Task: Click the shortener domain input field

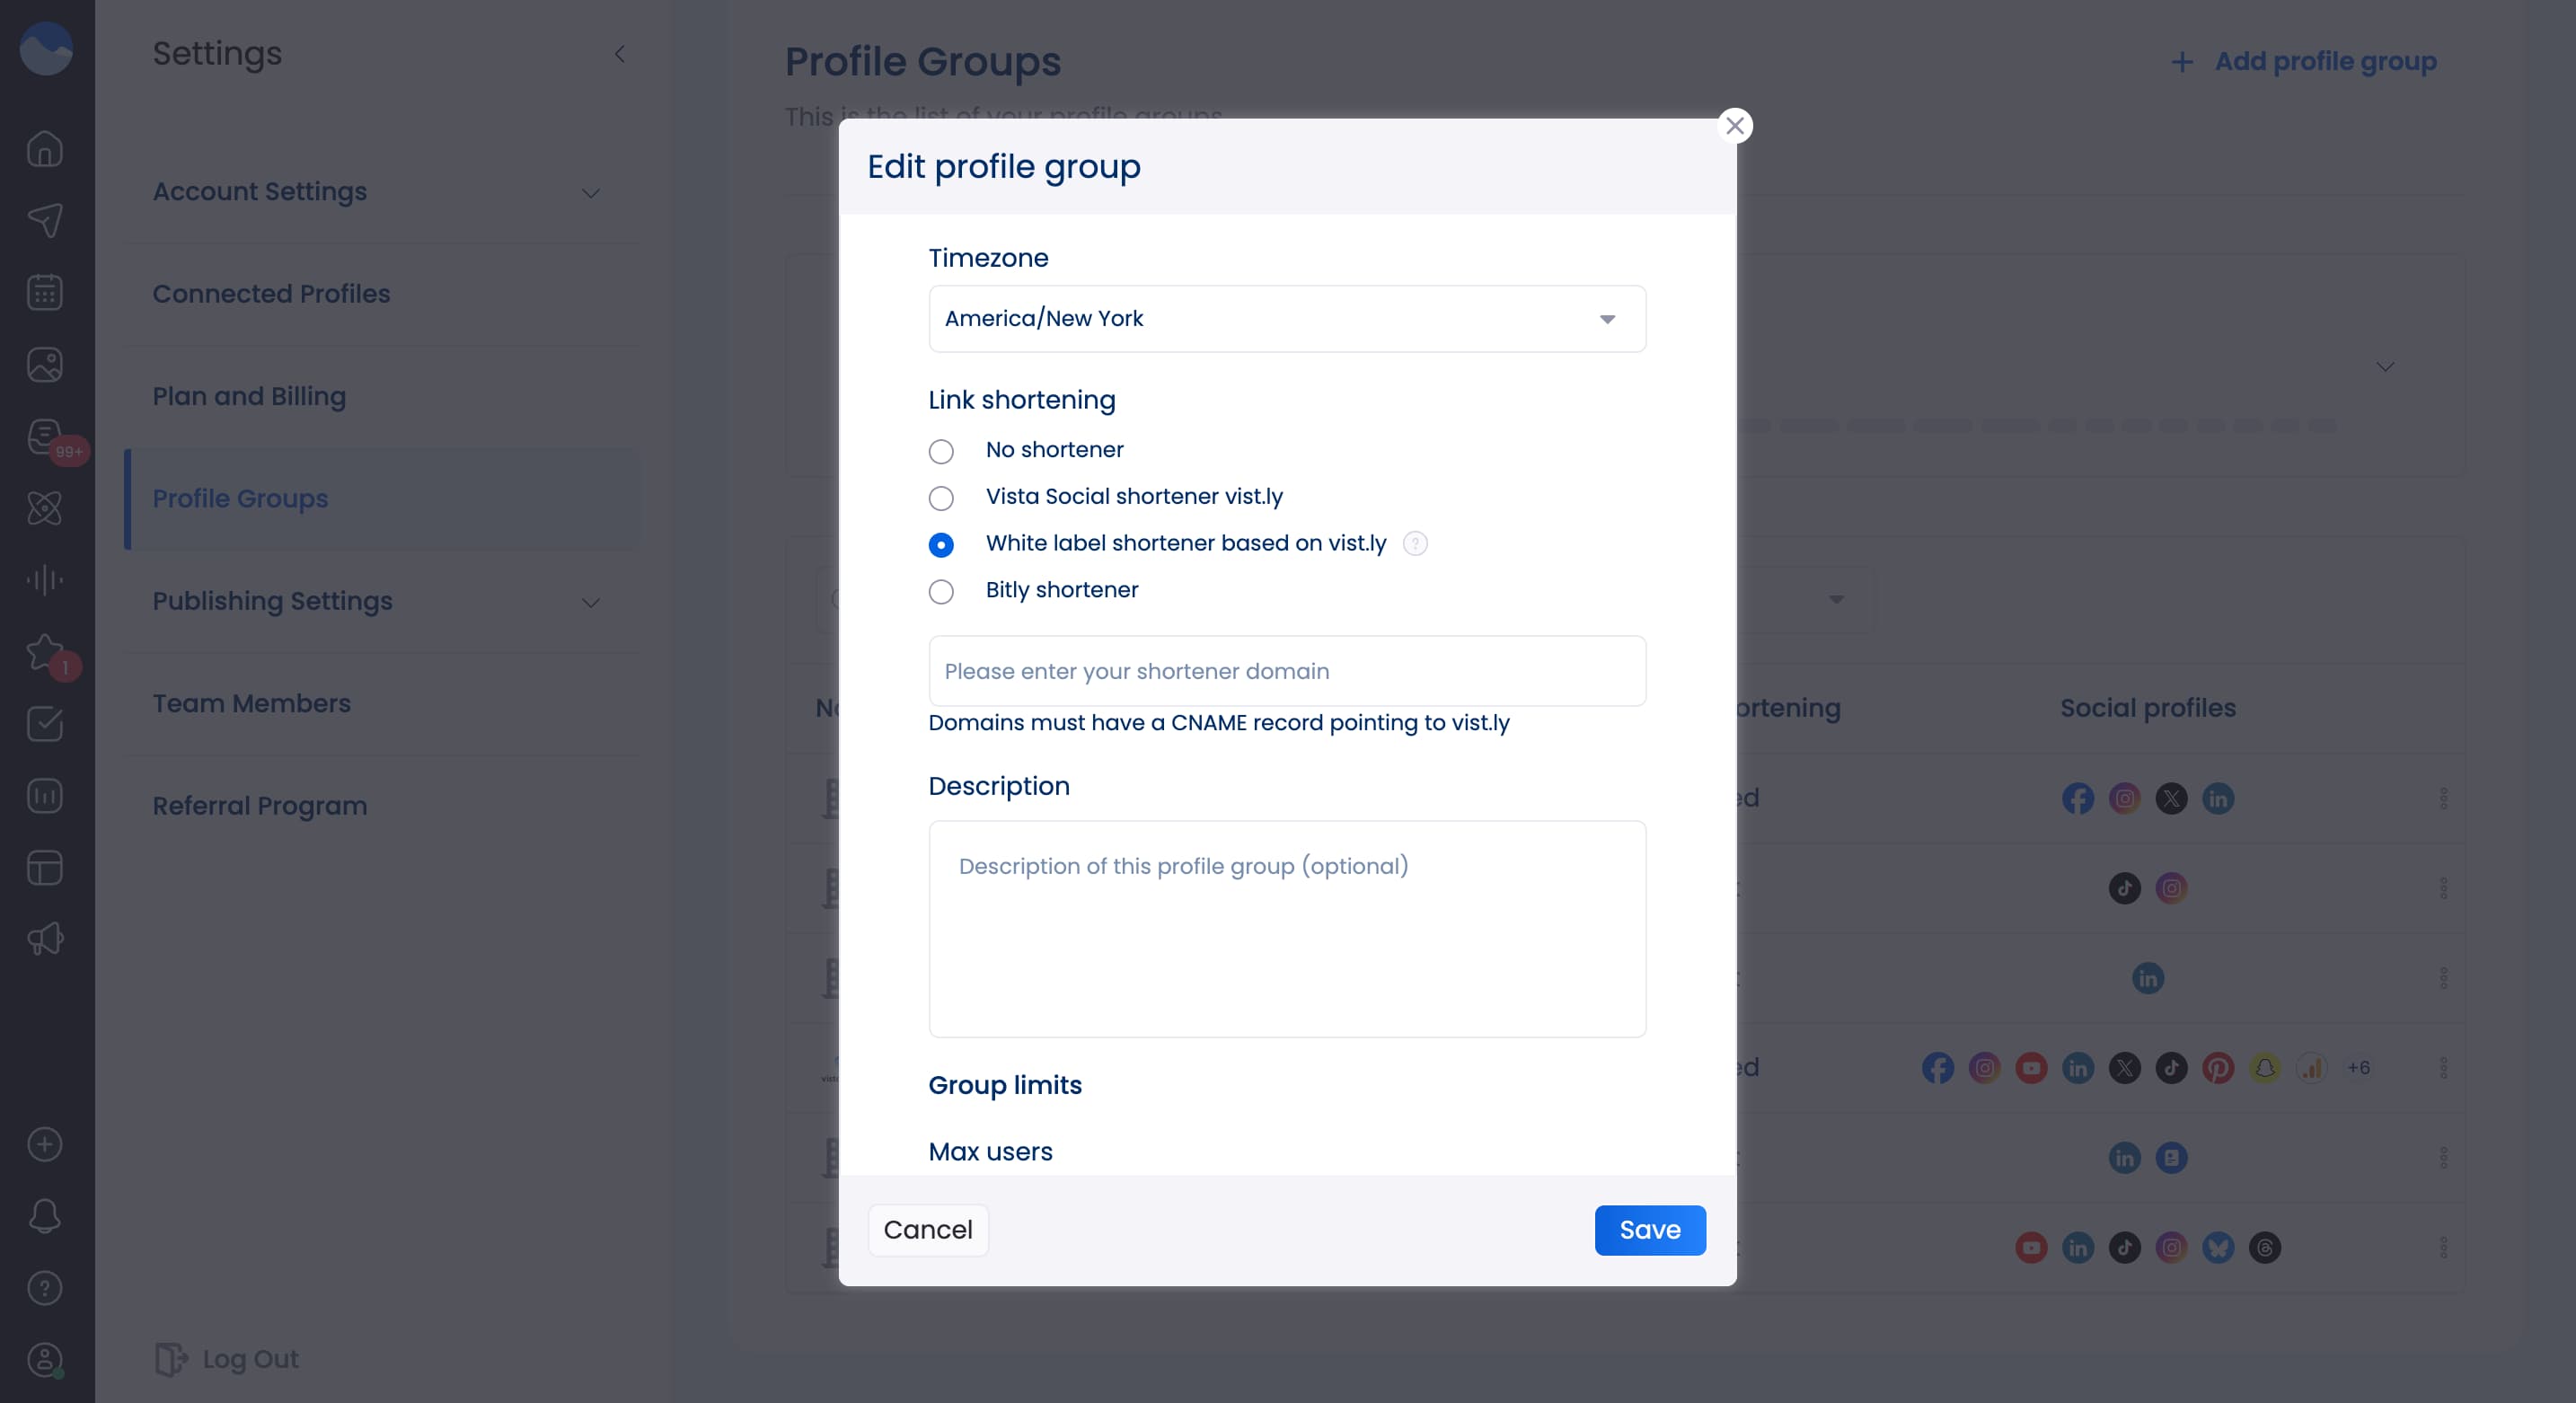Action: pos(1287,670)
